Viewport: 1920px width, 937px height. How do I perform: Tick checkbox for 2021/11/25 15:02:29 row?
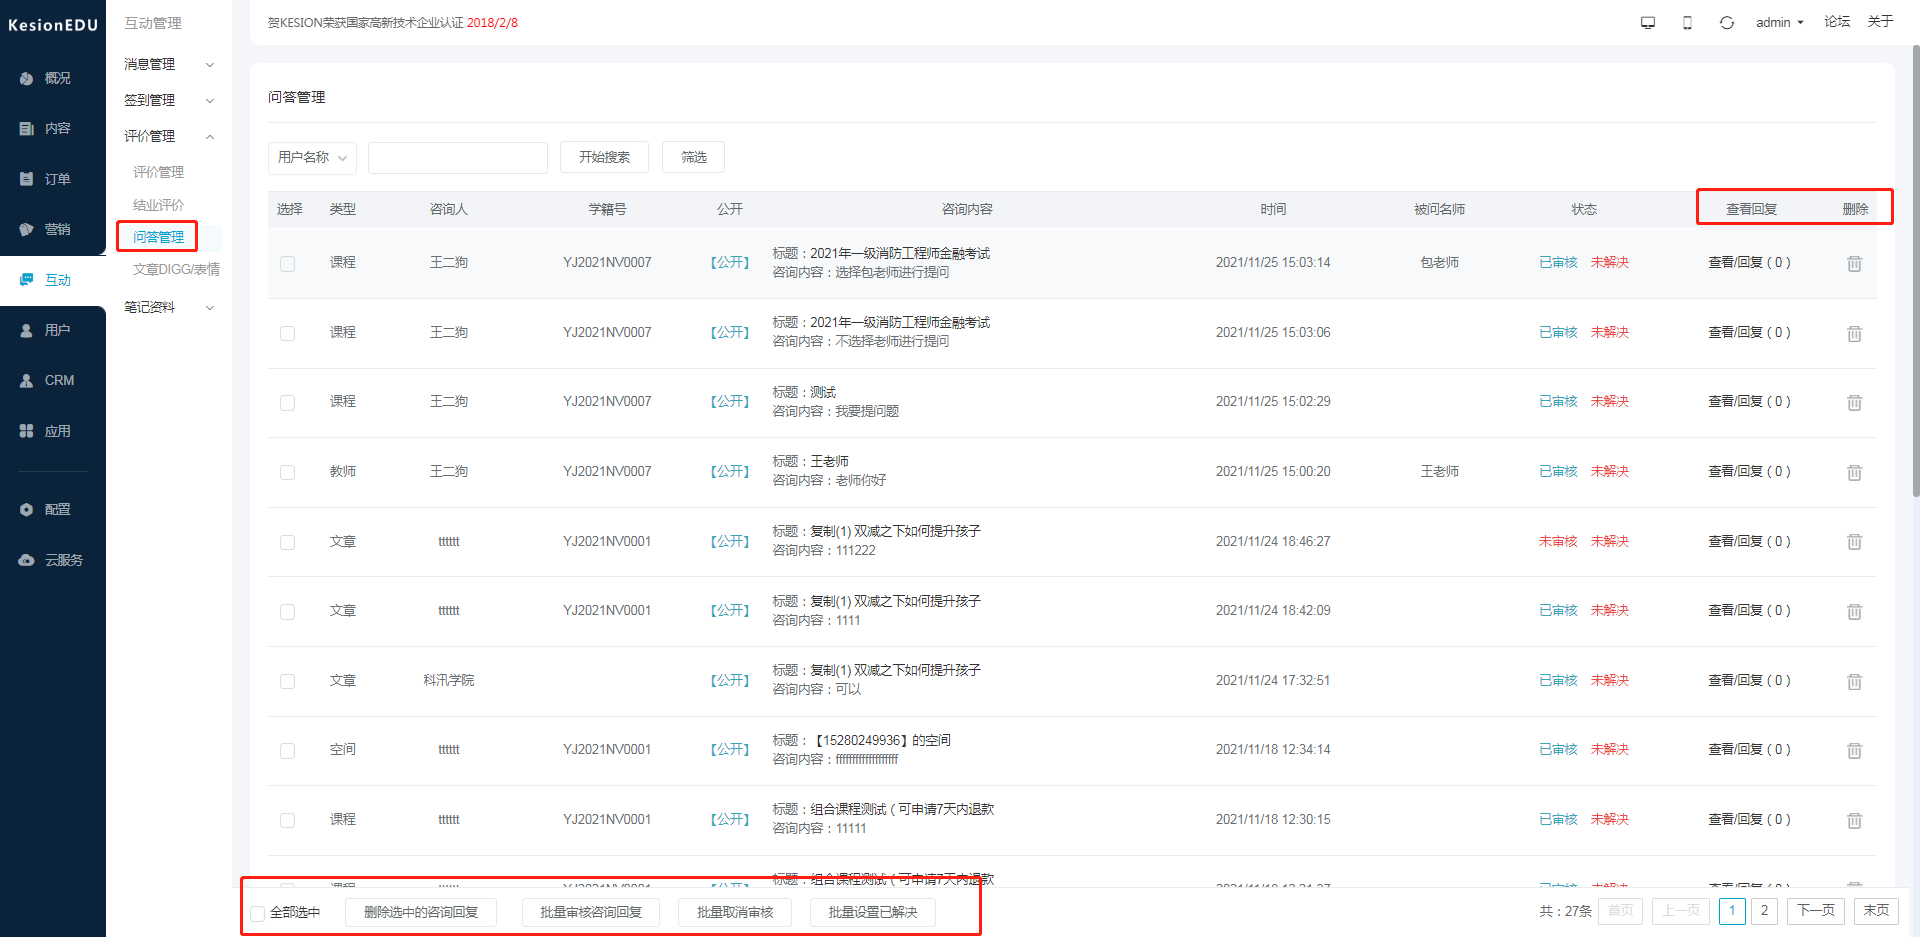[x=288, y=403]
